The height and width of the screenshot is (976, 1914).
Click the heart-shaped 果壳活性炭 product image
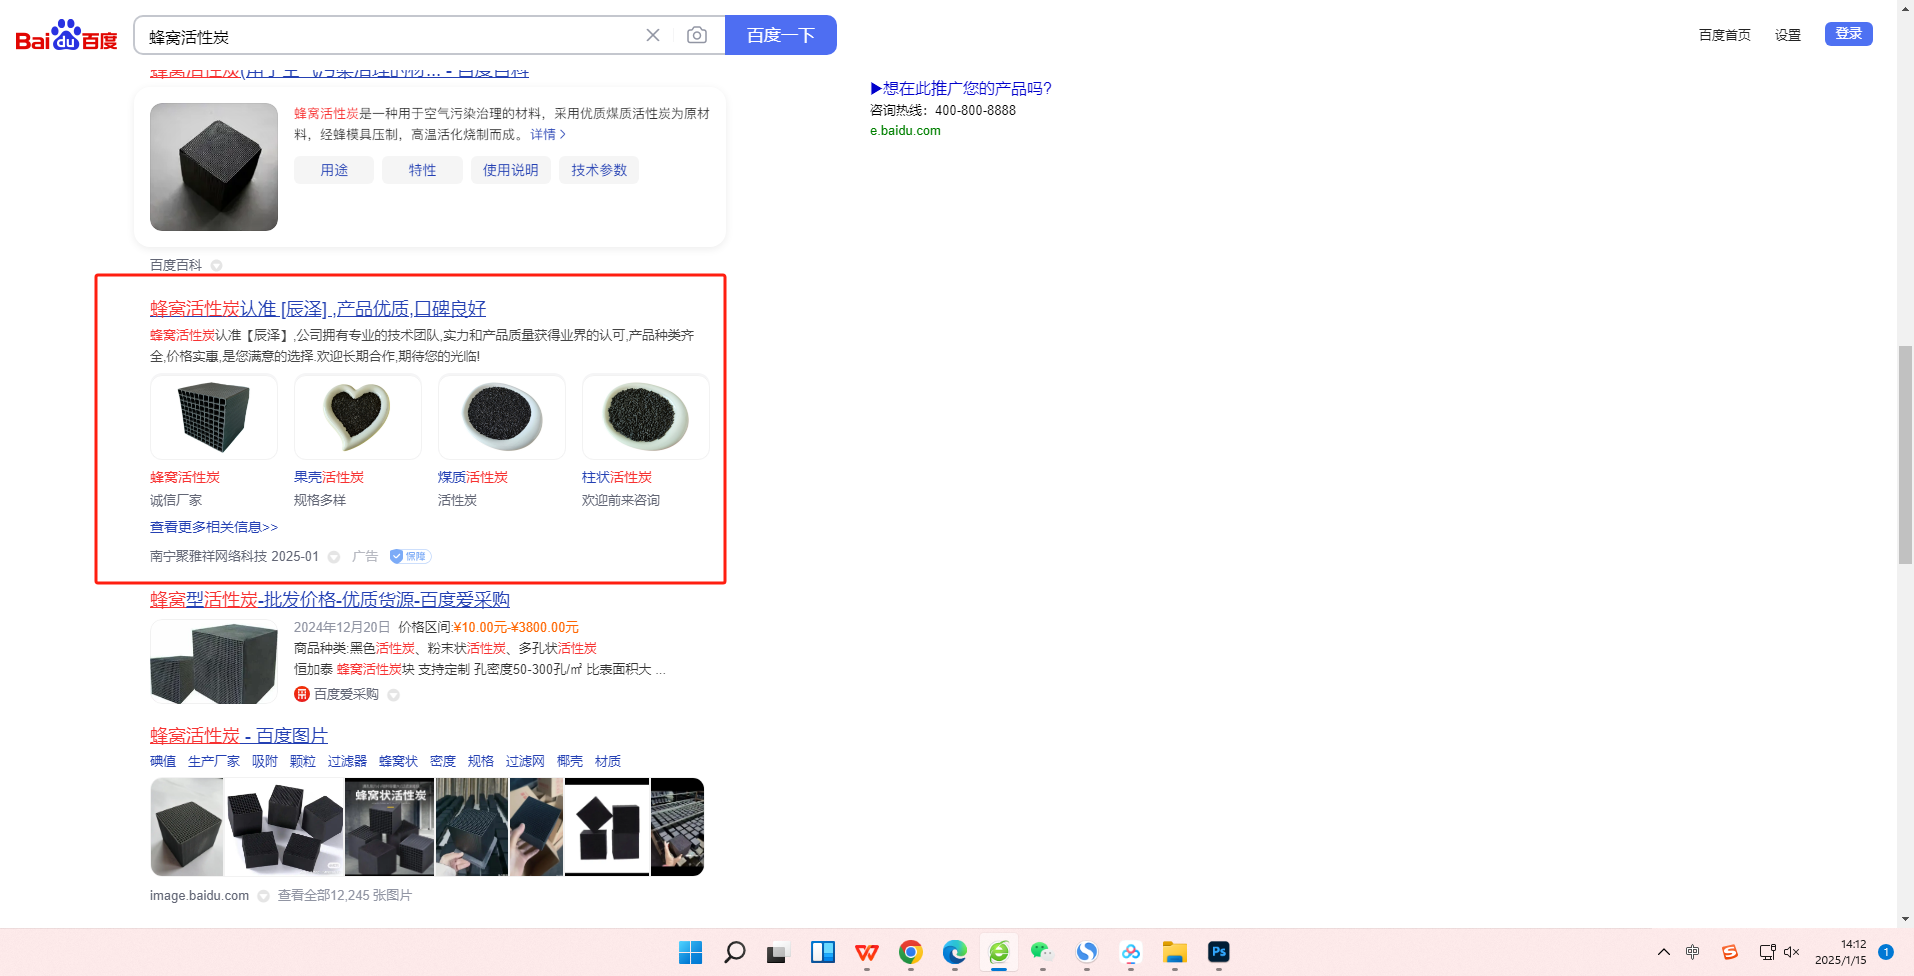(x=358, y=417)
